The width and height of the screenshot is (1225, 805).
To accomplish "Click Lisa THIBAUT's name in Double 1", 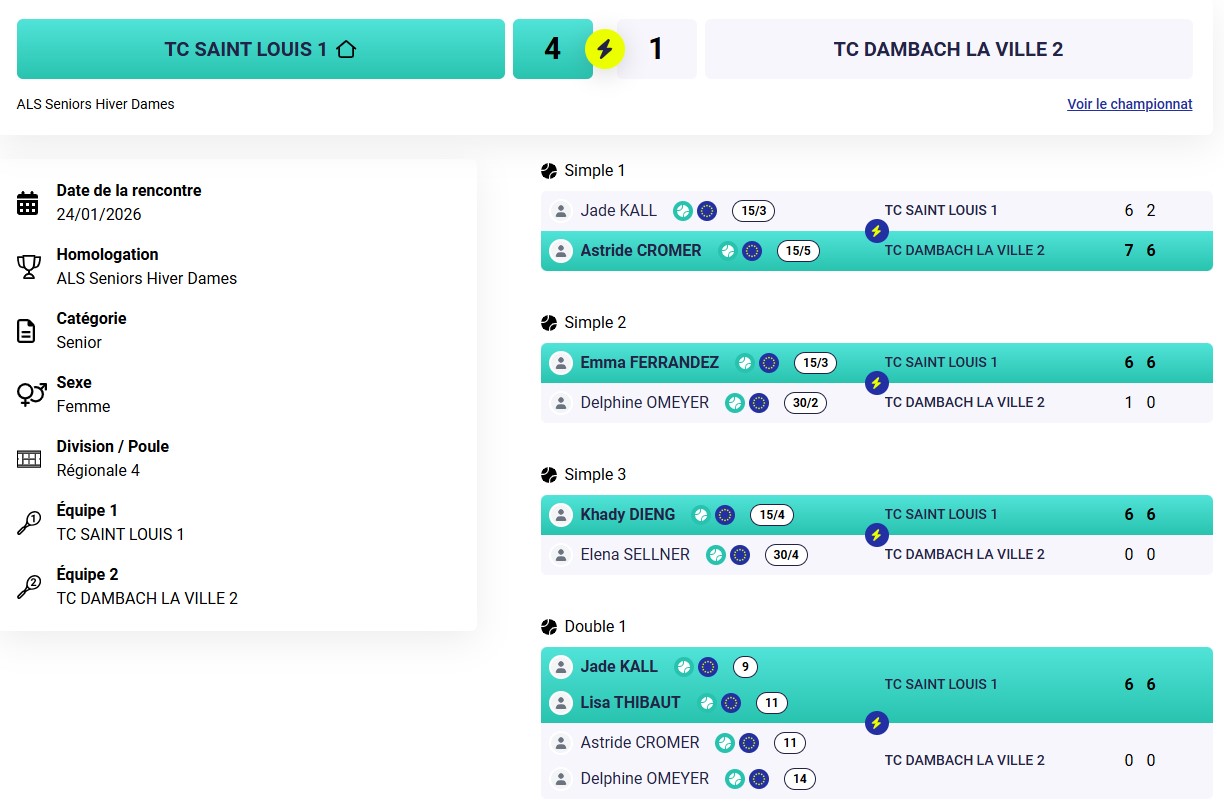I will click(630, 703).
